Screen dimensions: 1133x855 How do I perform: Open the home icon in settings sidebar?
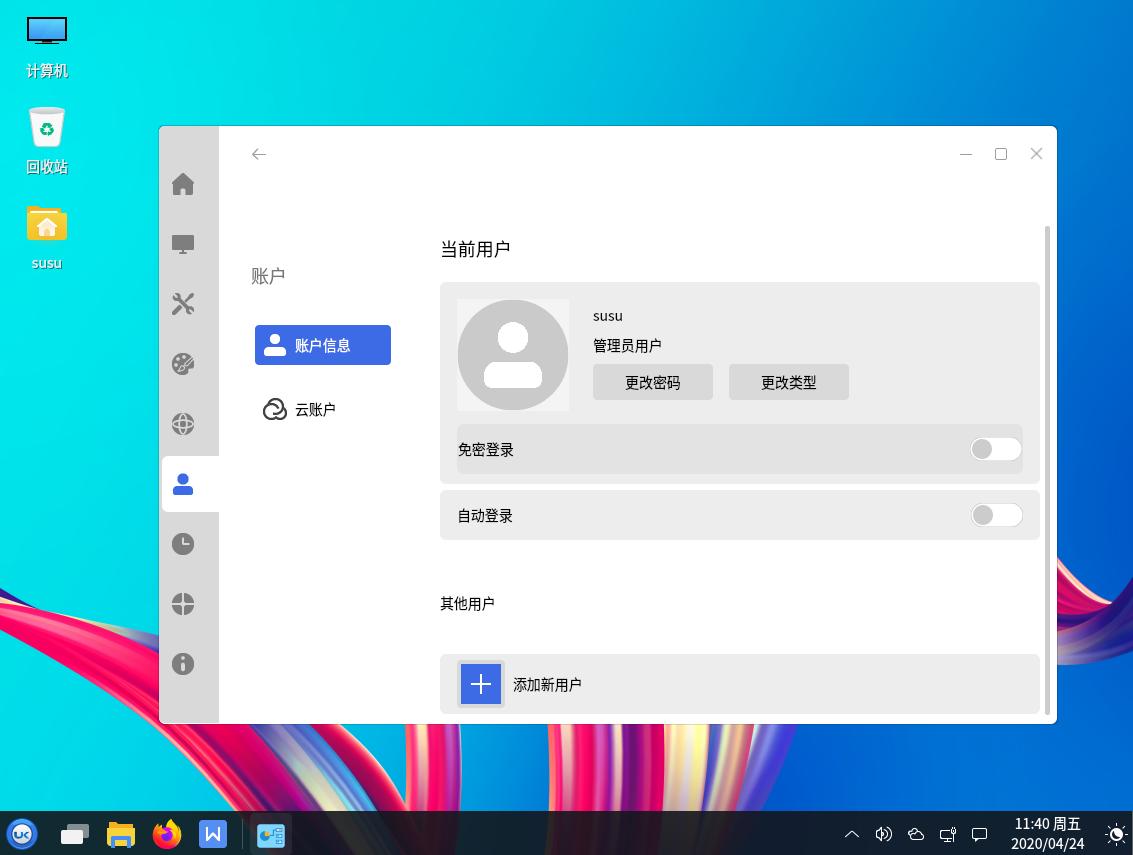[x=183, y=185]
